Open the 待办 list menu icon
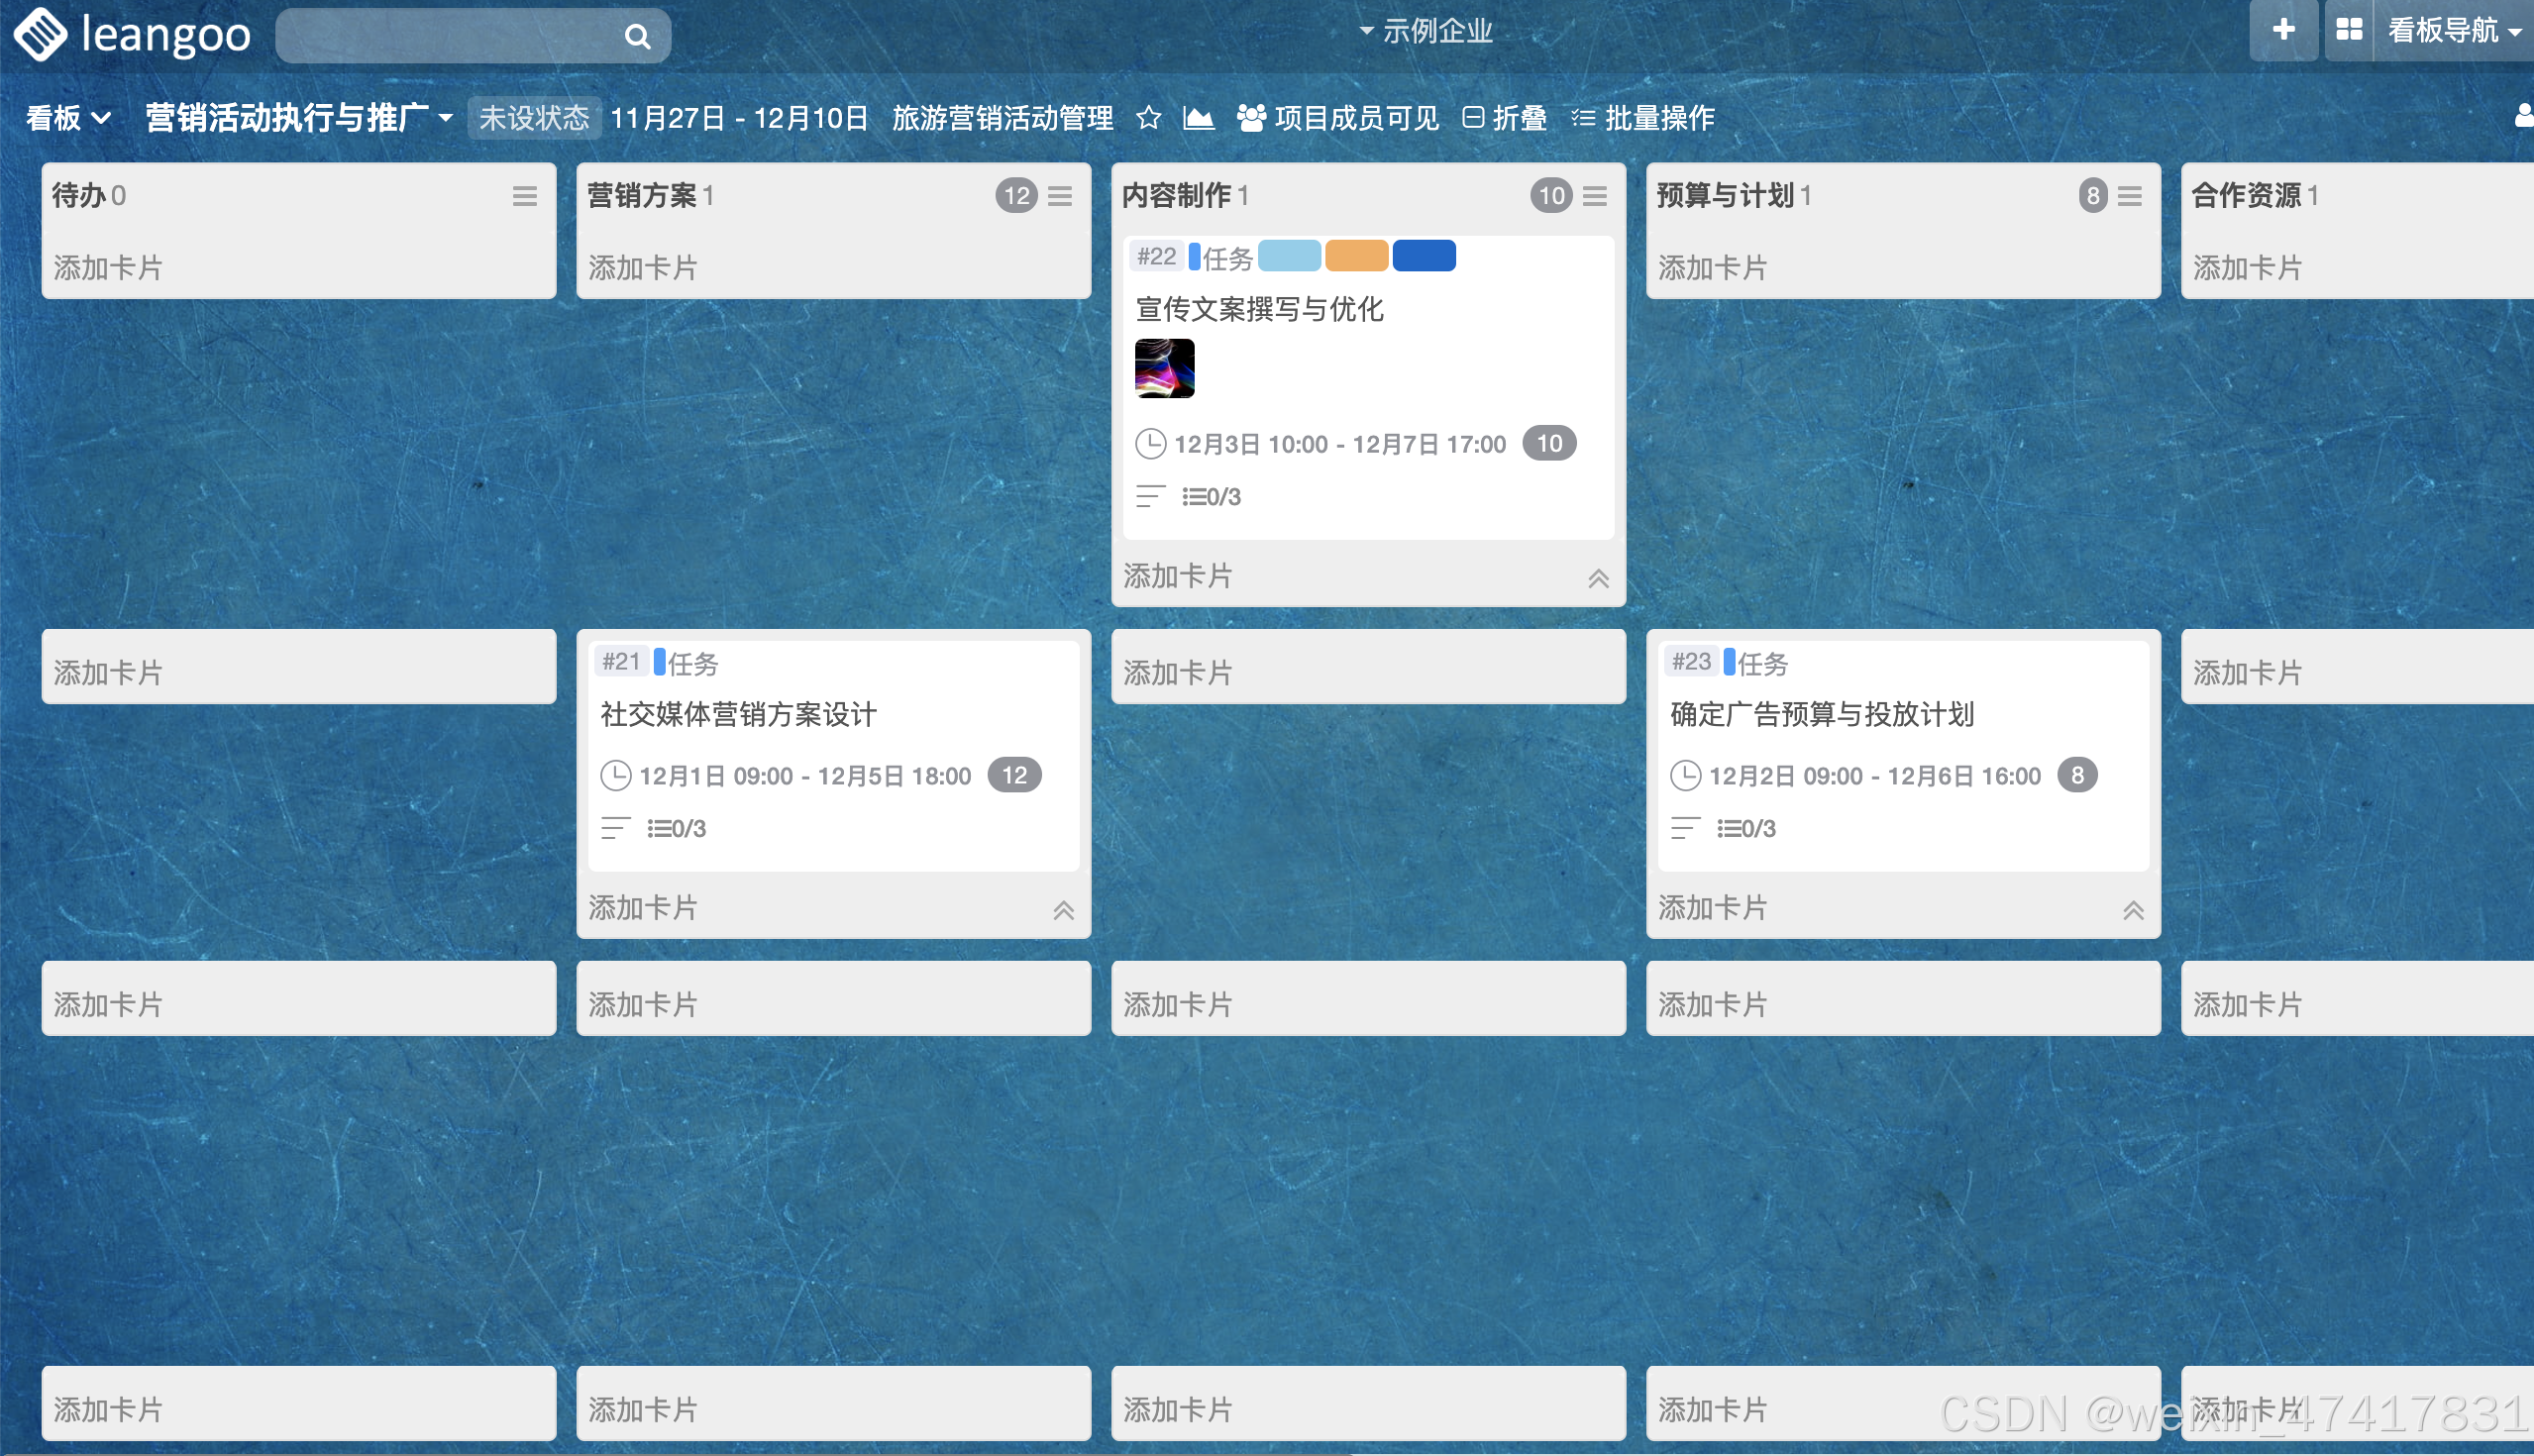The width and height of the screenshot is (2534, 1456). pos(525,196)
